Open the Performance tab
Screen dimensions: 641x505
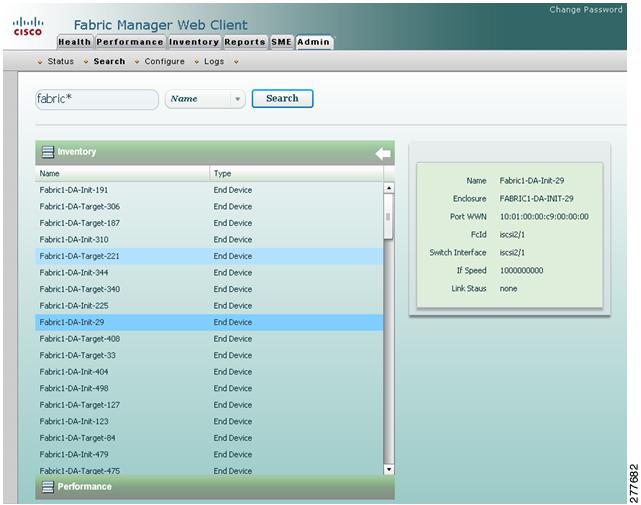click(x=130, y=42)
